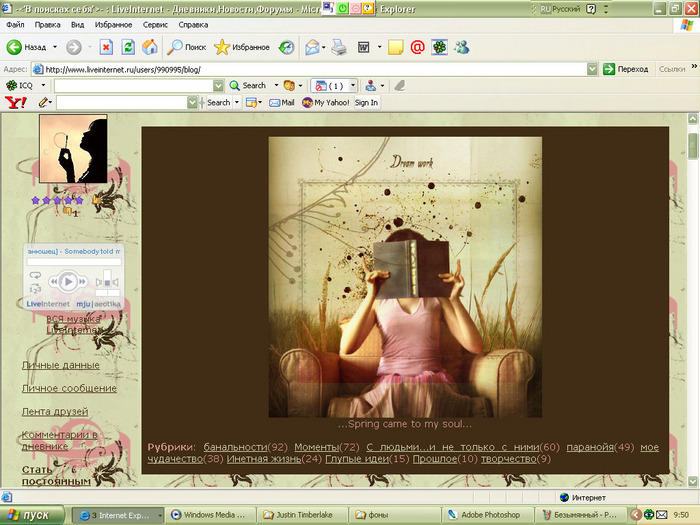Click the music player seek progress bar
The image size is (700, 525).
74,262
